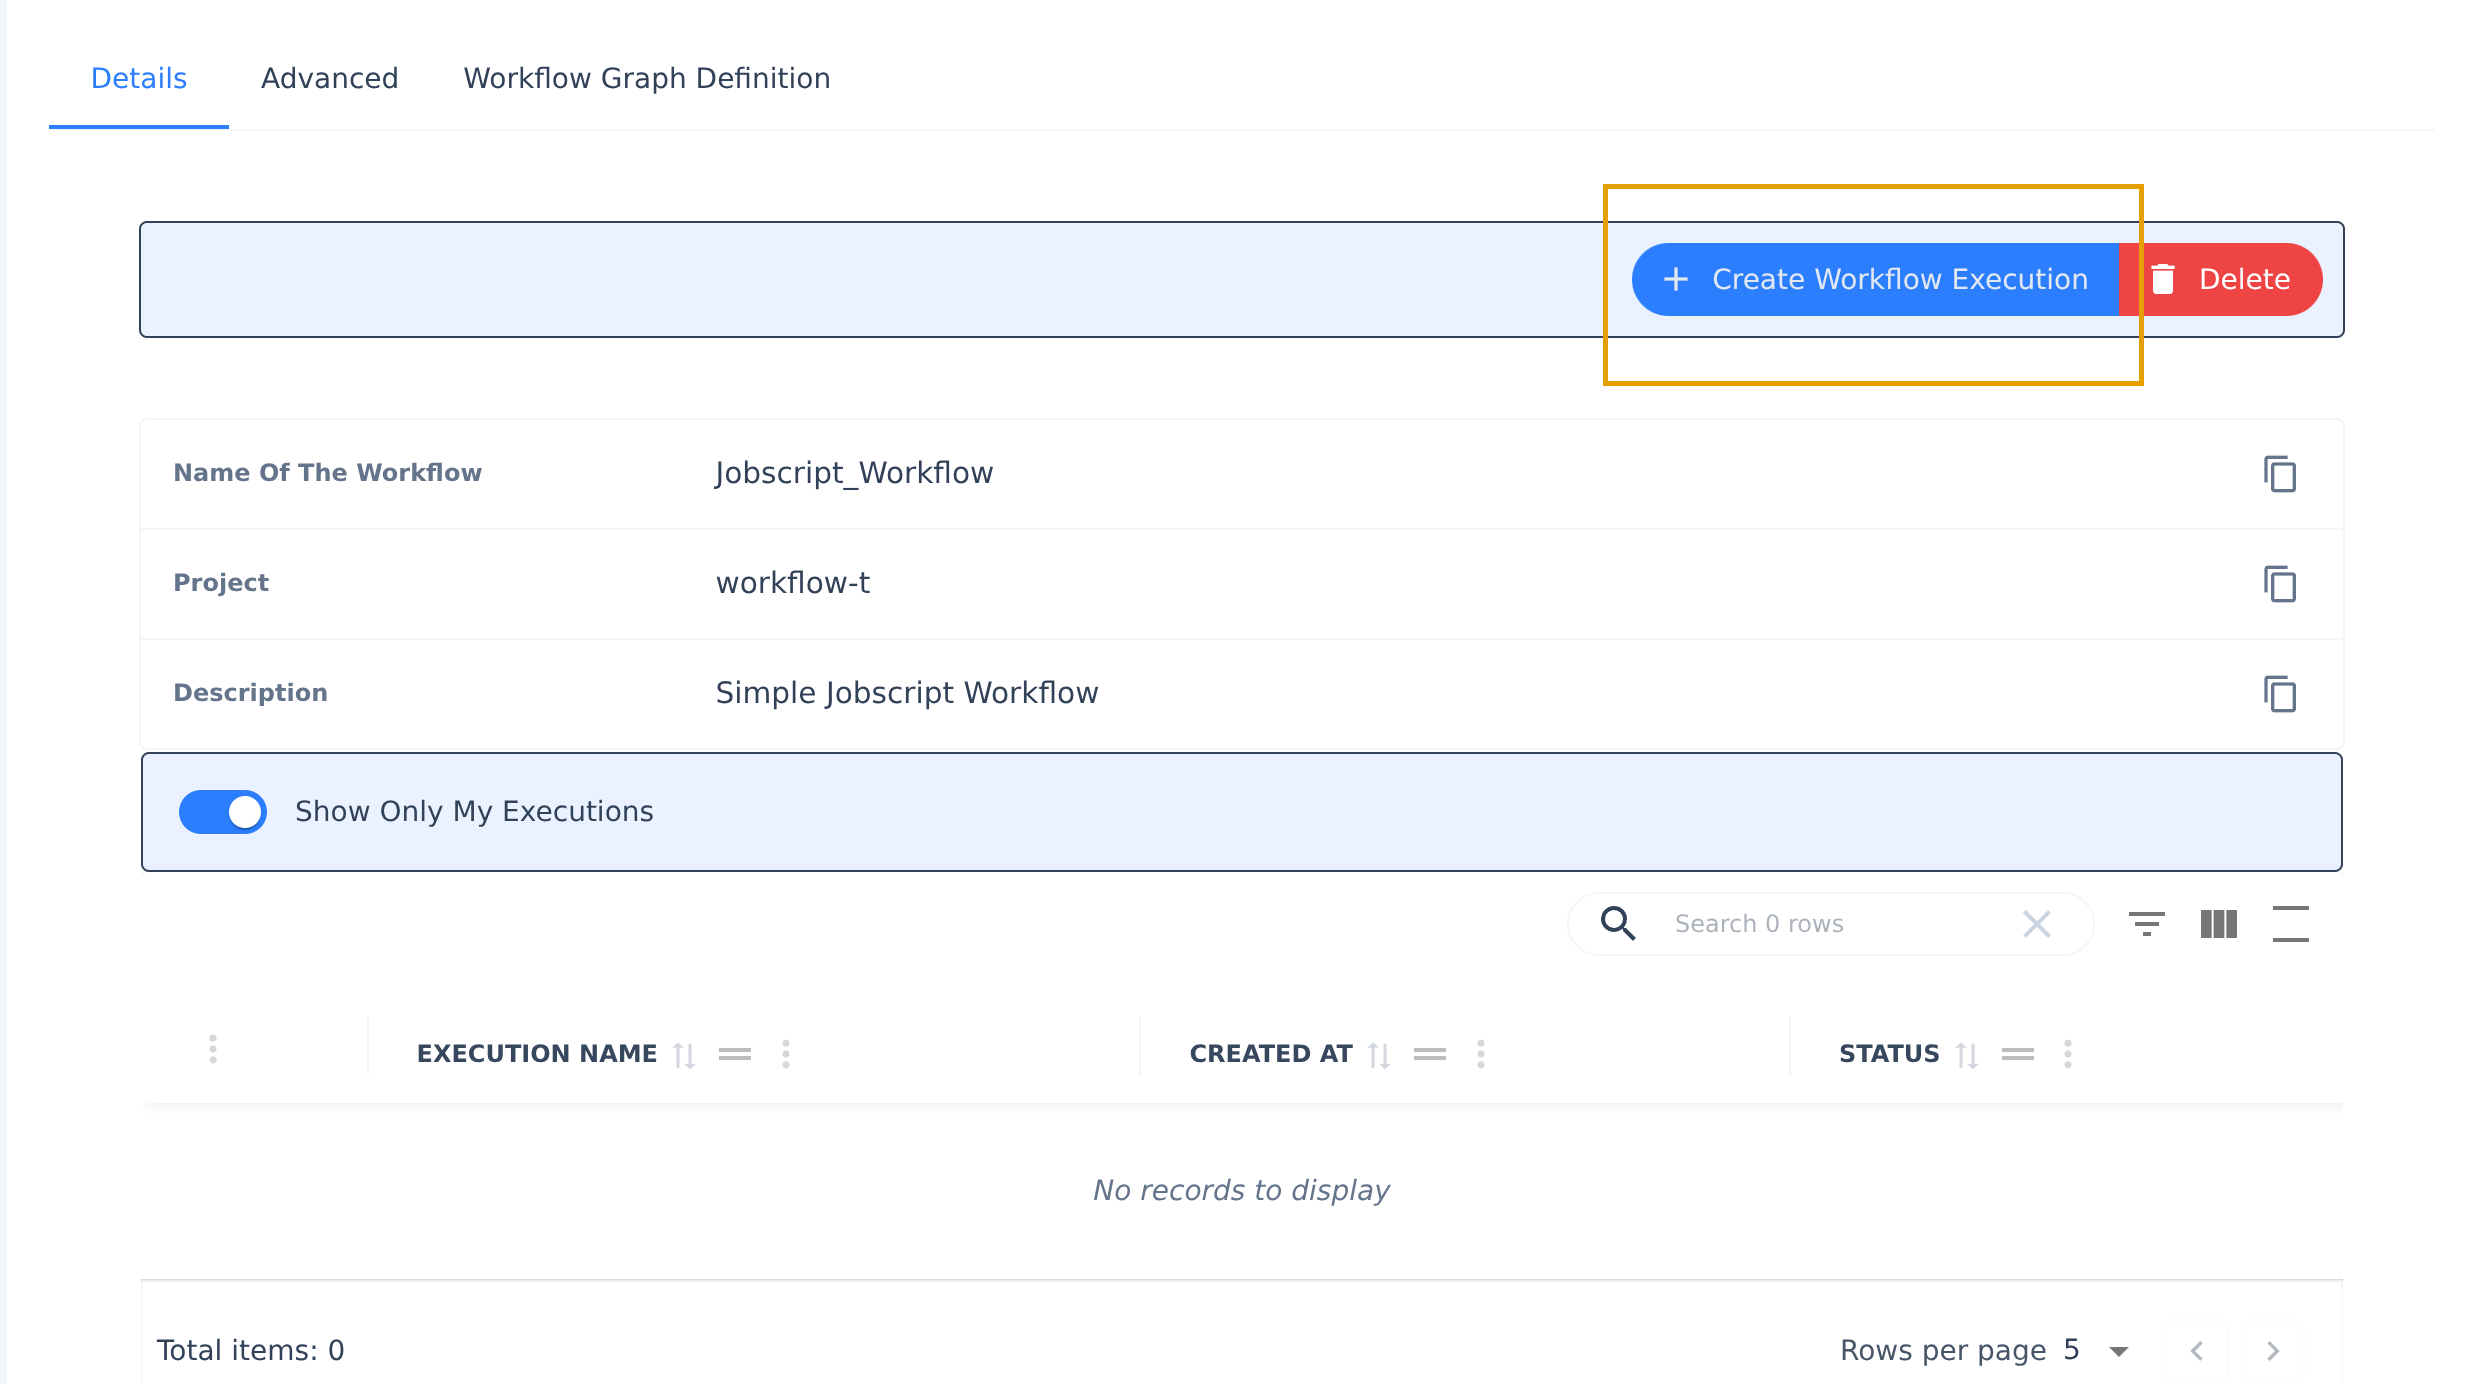Open Created At column options menu
Viewport: 2472px width, 1384px height.
click(x=1481, y=1054)
